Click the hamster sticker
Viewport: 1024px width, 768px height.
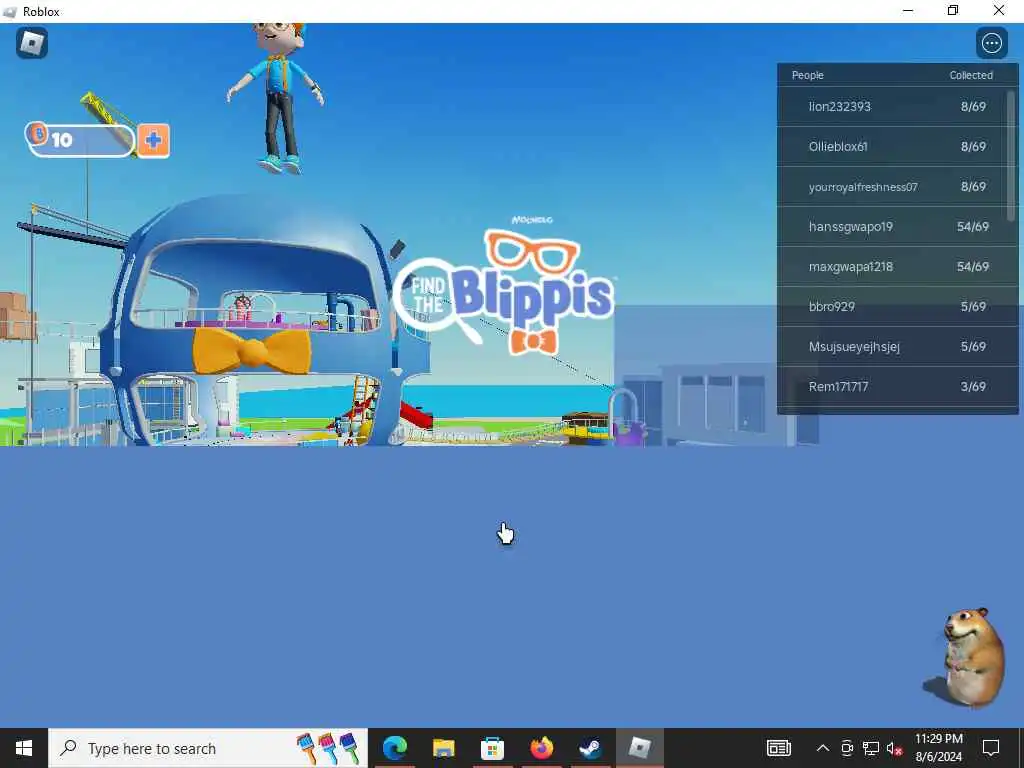[966, 656]
